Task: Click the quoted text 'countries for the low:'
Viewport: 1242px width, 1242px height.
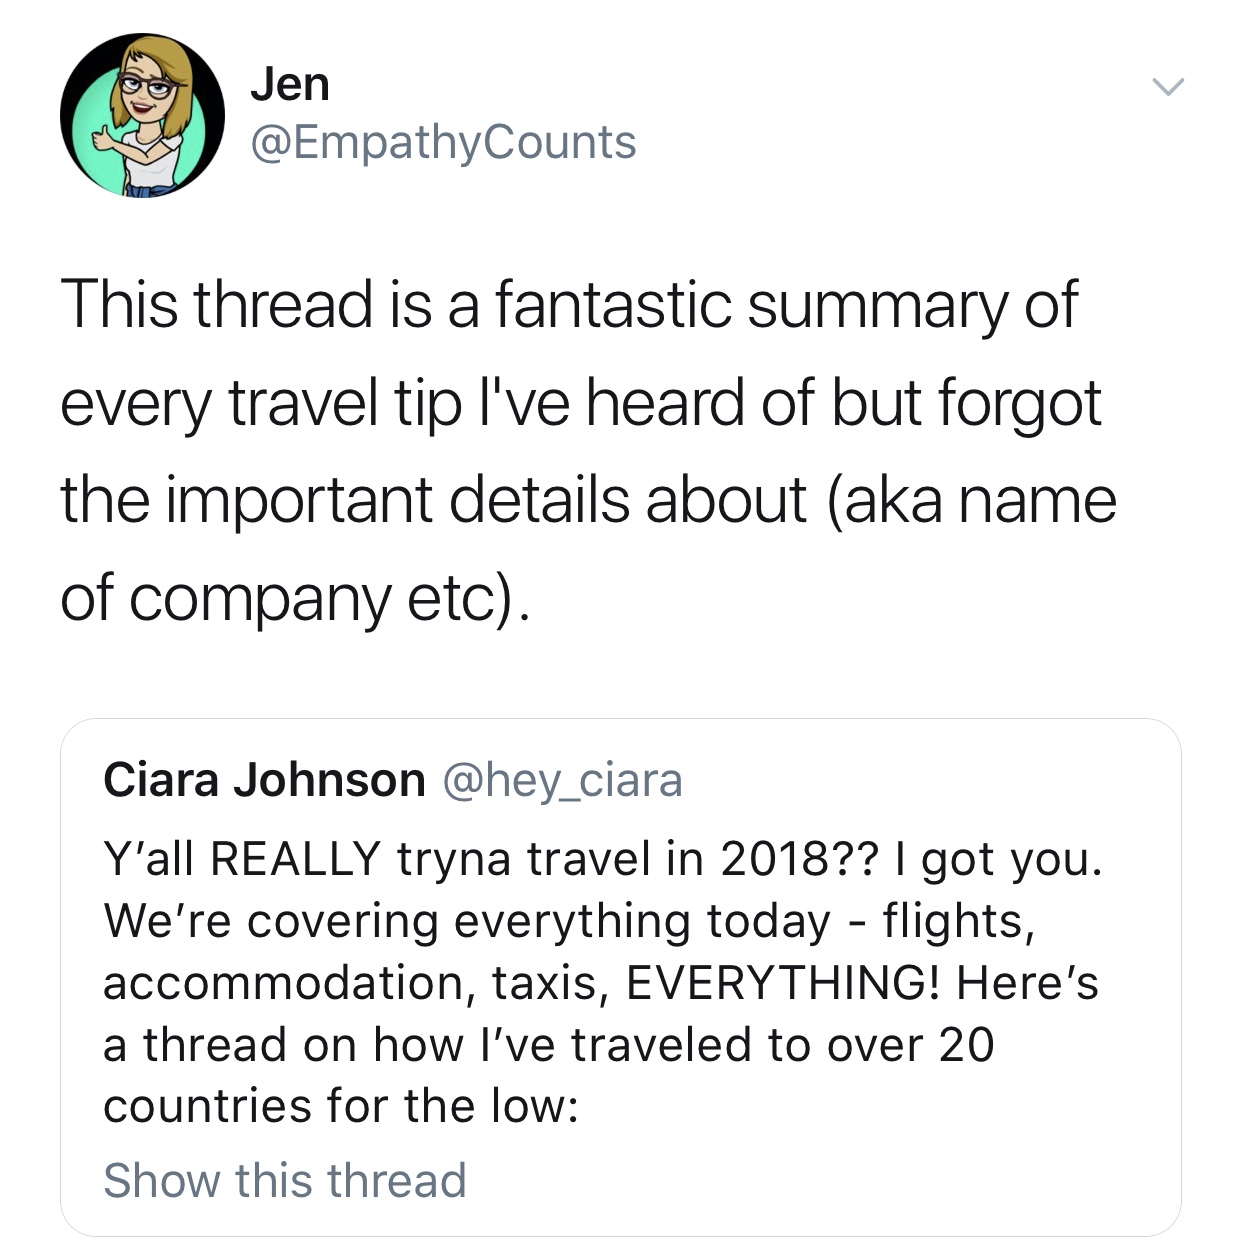Action: (x=341, y=1107)
